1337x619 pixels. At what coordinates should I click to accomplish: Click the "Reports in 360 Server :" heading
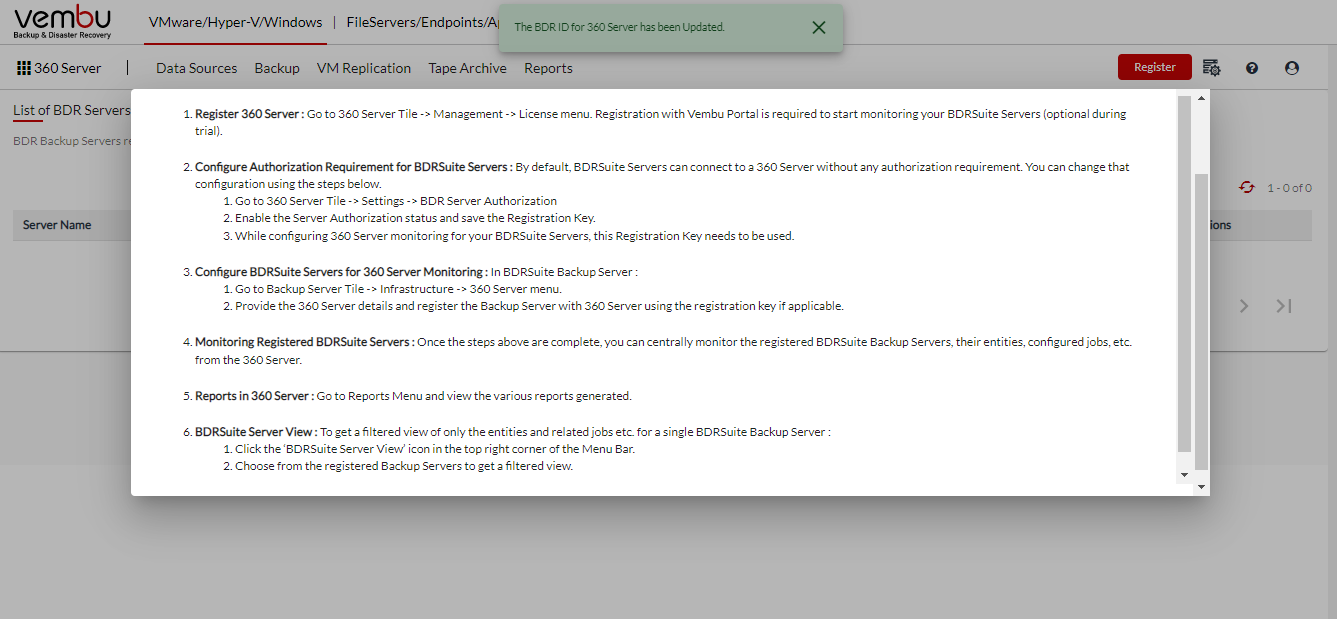coord(254,396)
